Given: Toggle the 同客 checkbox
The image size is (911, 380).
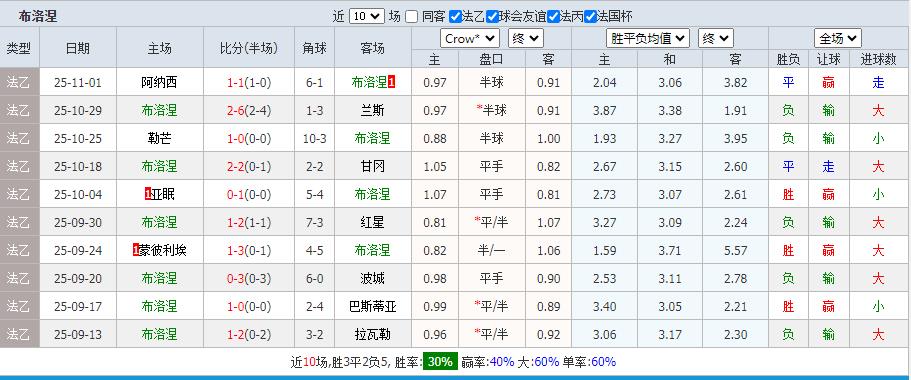Looking at the screenshot, I should click(x=411, y=16).
